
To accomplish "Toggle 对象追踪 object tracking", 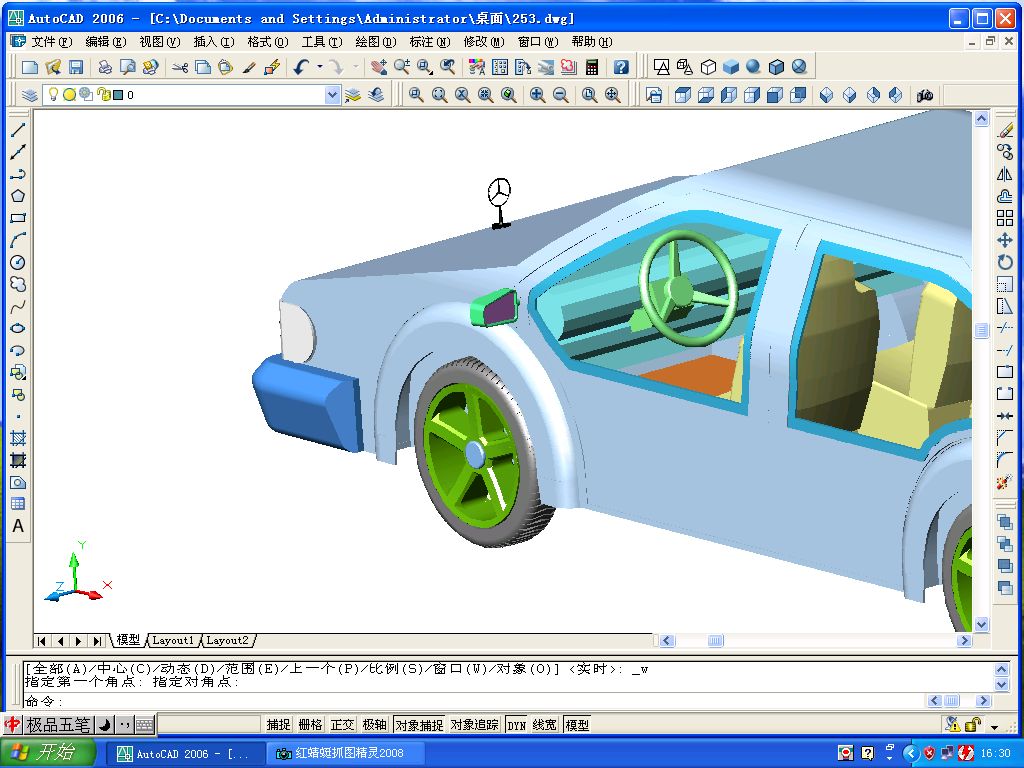I will tap(475, 725).
